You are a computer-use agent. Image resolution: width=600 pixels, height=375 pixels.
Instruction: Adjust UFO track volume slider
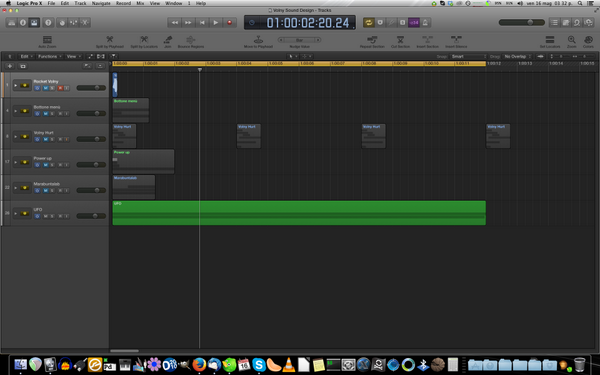pos(91,216)
